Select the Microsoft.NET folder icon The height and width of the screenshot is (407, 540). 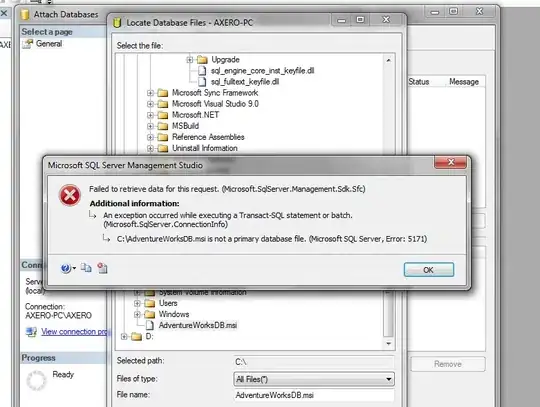pos(163,115)
